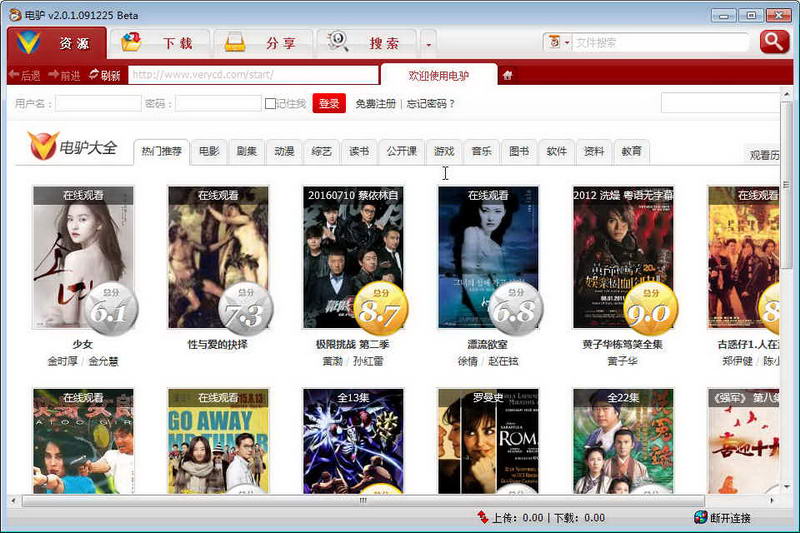
Task: Select the 读书 category tab
Action: point(359,151)
